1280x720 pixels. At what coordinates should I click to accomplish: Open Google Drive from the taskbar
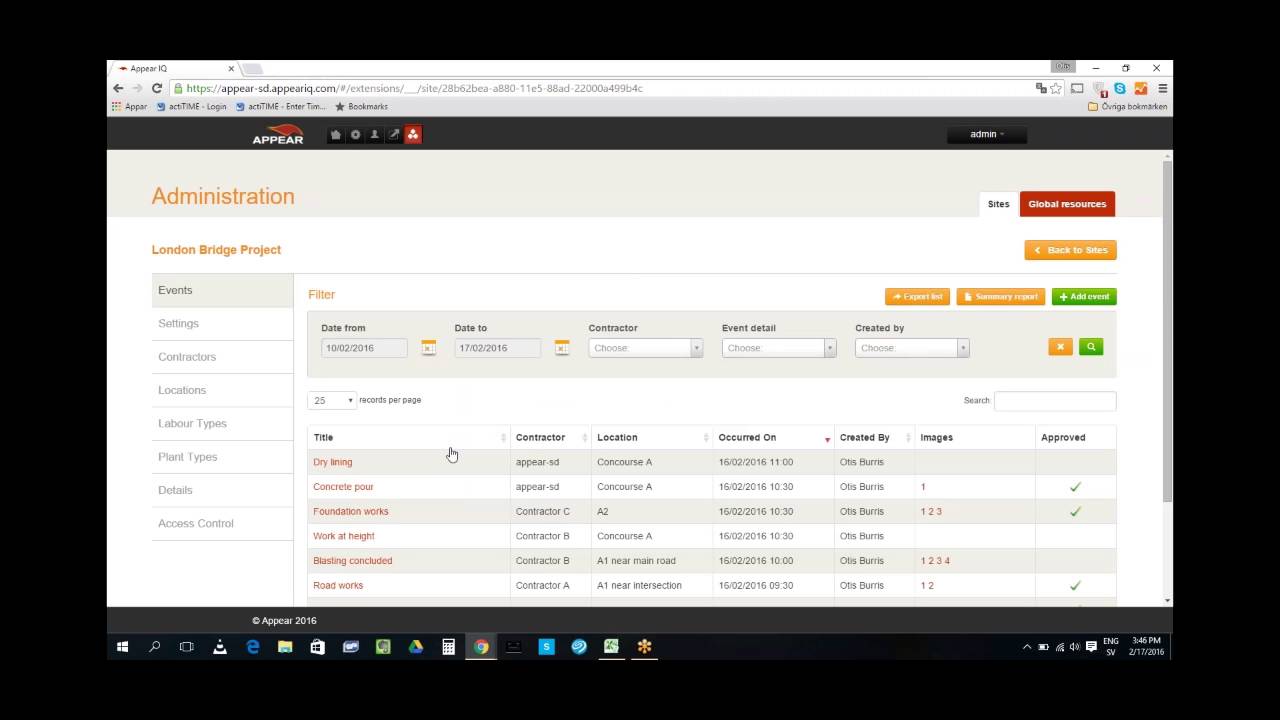pos(415,647)
